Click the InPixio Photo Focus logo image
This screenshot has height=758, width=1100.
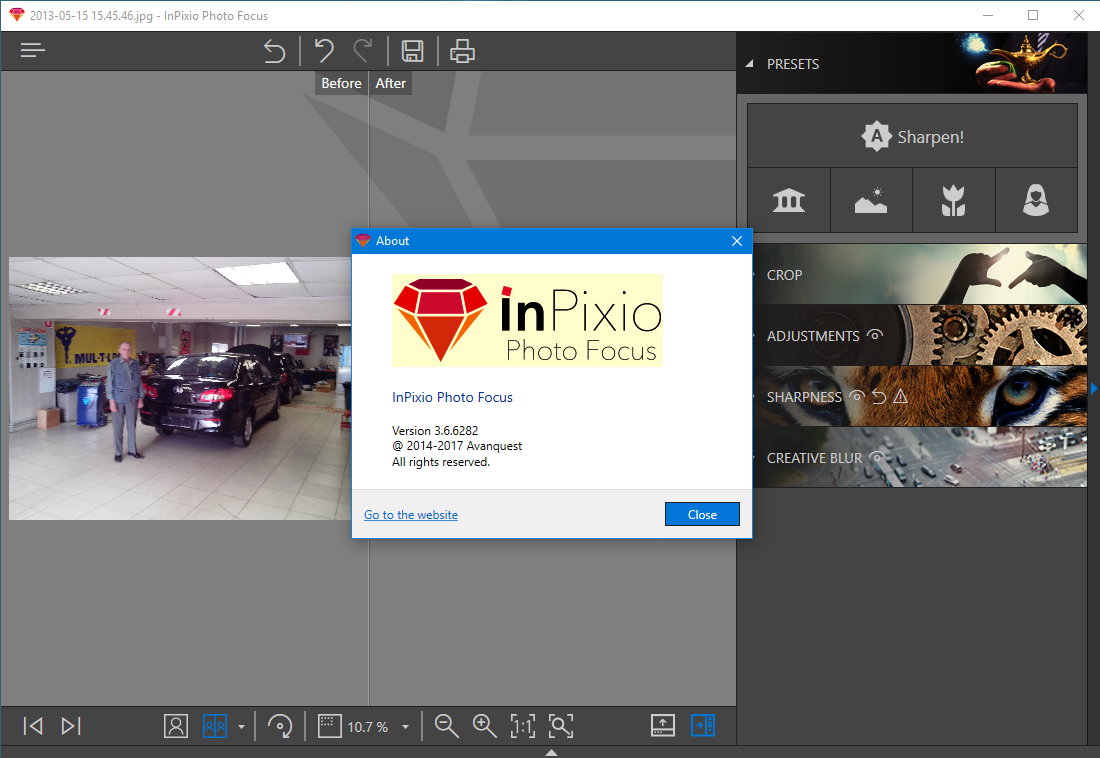tap(528, 321)
